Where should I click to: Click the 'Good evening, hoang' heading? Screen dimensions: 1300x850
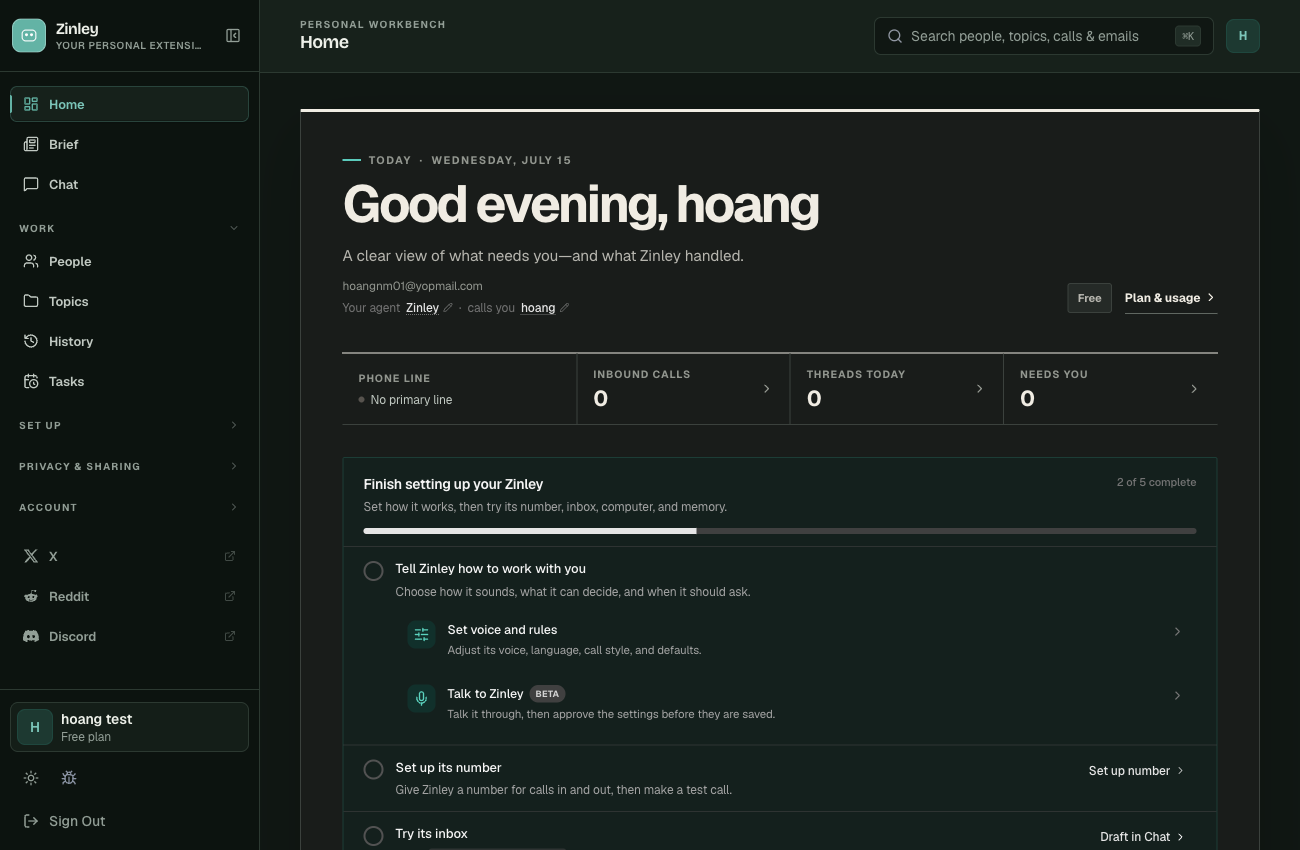[x=581, y=205]
